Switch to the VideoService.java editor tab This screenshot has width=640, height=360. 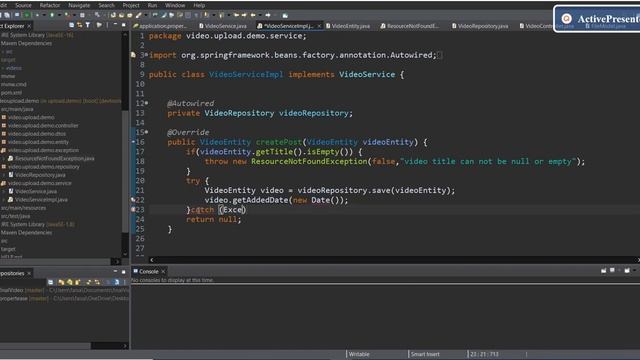click(x=223, y=26)
